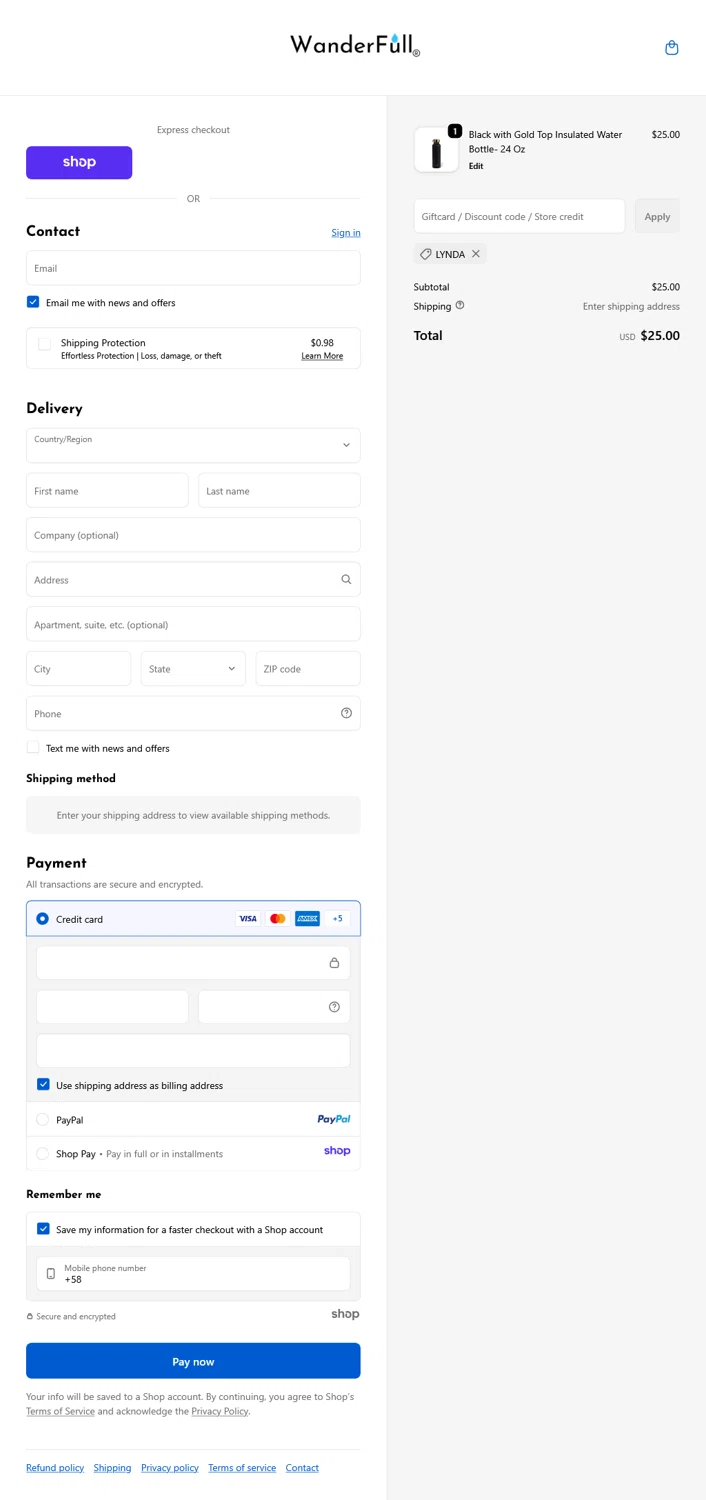Focus the Phone field
Screen dimensions: 706x1500
click(x=193, y=713)
